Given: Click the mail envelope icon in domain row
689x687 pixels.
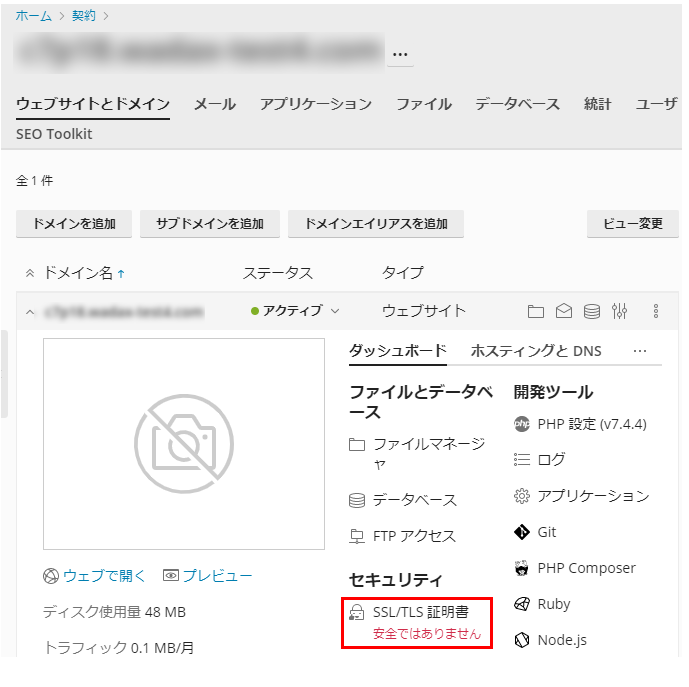Looking at the screenshot, I should (563, 311).
